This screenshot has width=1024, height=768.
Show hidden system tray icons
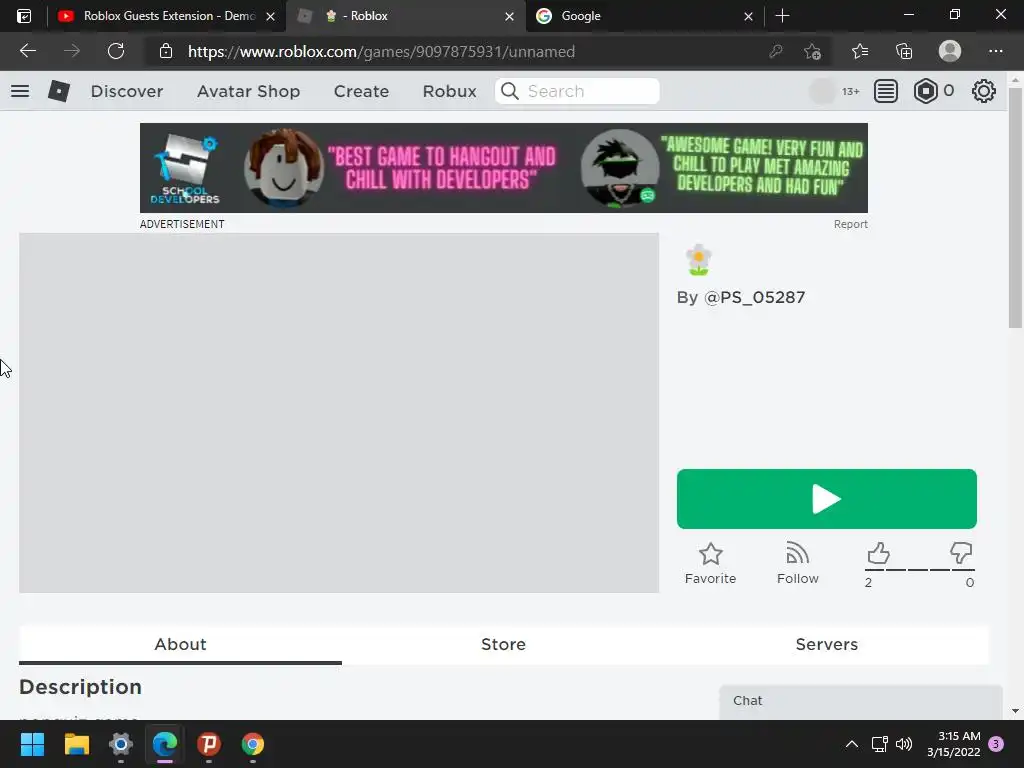(852, 744)
